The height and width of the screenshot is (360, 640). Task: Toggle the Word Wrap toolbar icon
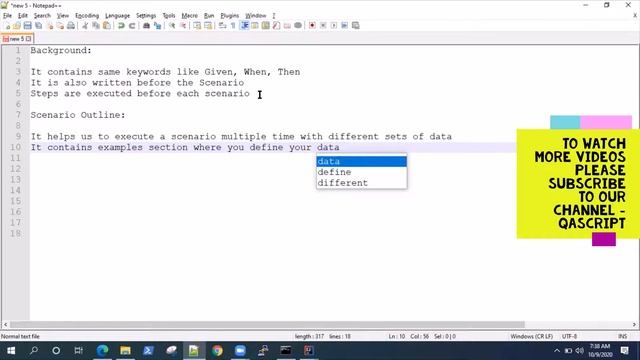pos(222,26)
